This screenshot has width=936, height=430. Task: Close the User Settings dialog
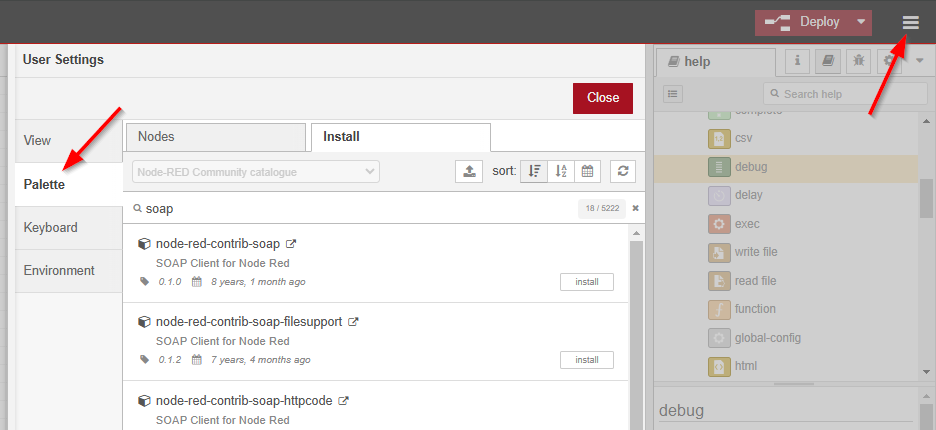(x=602, y=98)
